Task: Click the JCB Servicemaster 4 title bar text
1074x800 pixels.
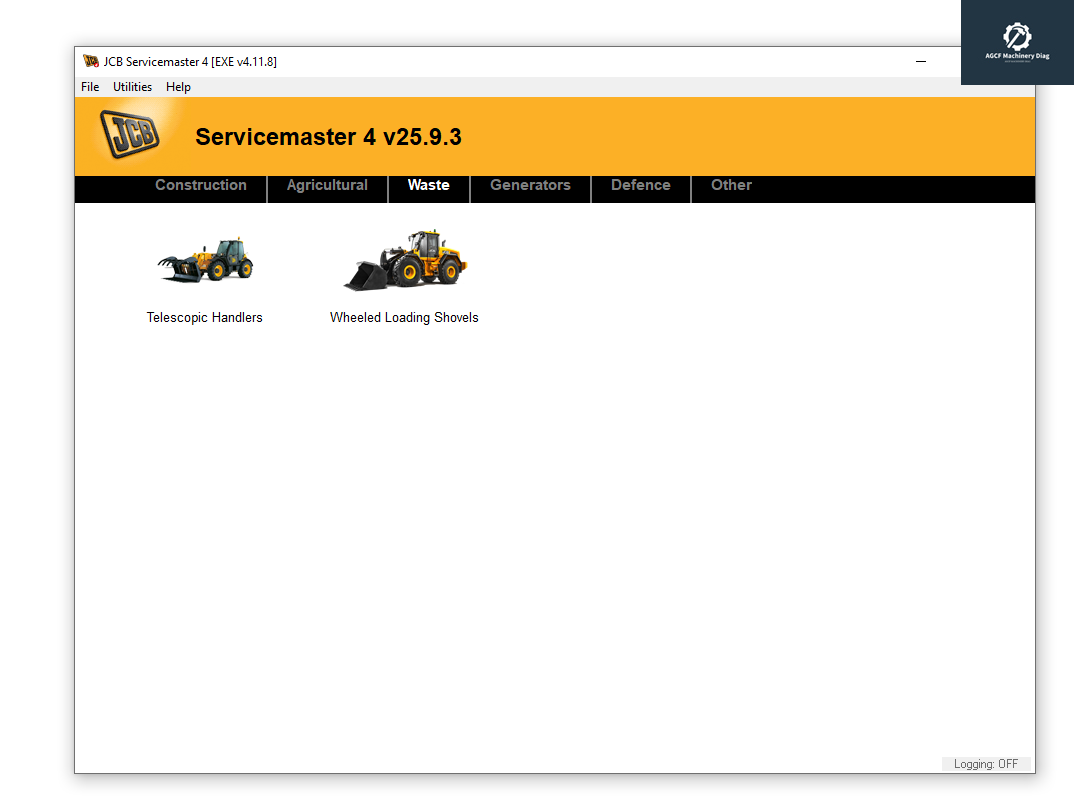Action: click(x=190, y=62)
